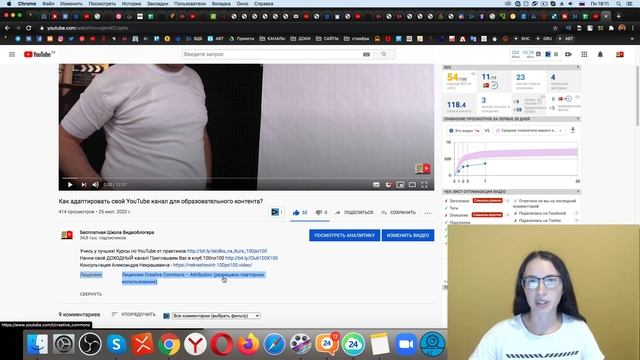Open notifications bell
The image size is (640, 360).
(600, 54)
